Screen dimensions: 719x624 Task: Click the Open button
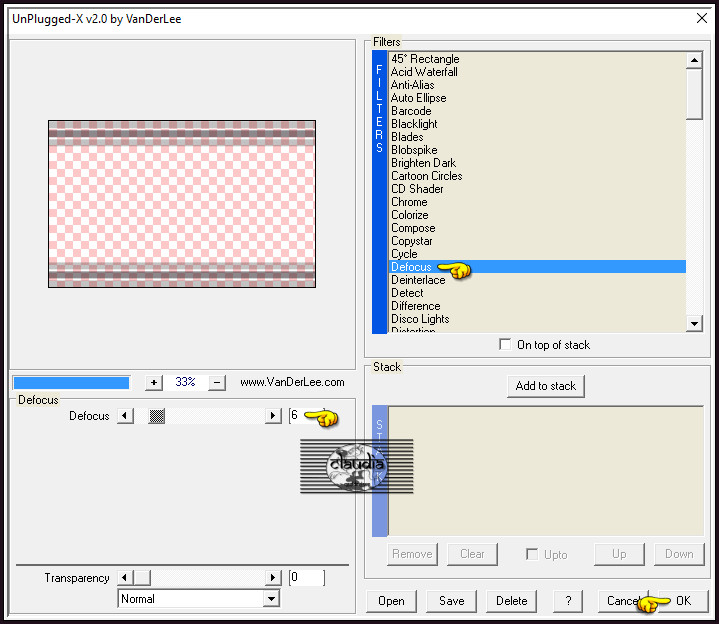(391, 601)
